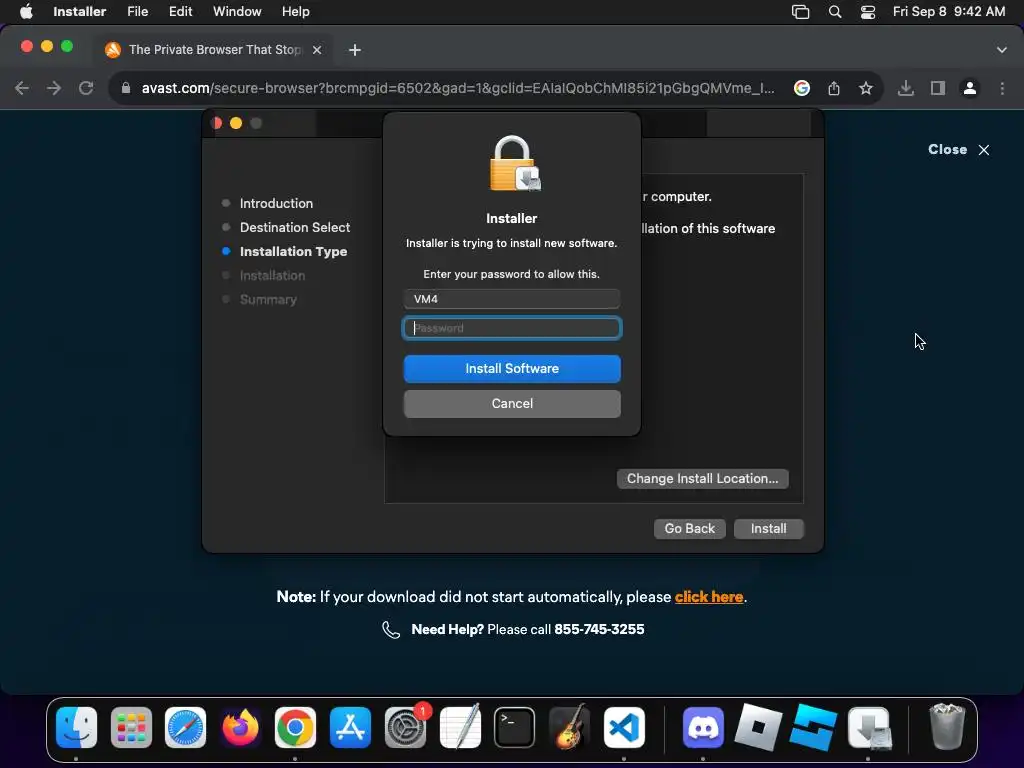Open Chrome profile avatar

970,88
